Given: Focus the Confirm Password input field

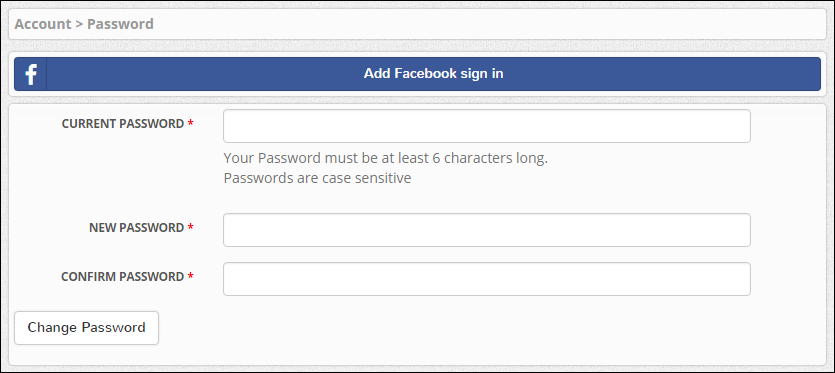Looking at the screenshot, I should pyautogui.click(x=487, y=279).
